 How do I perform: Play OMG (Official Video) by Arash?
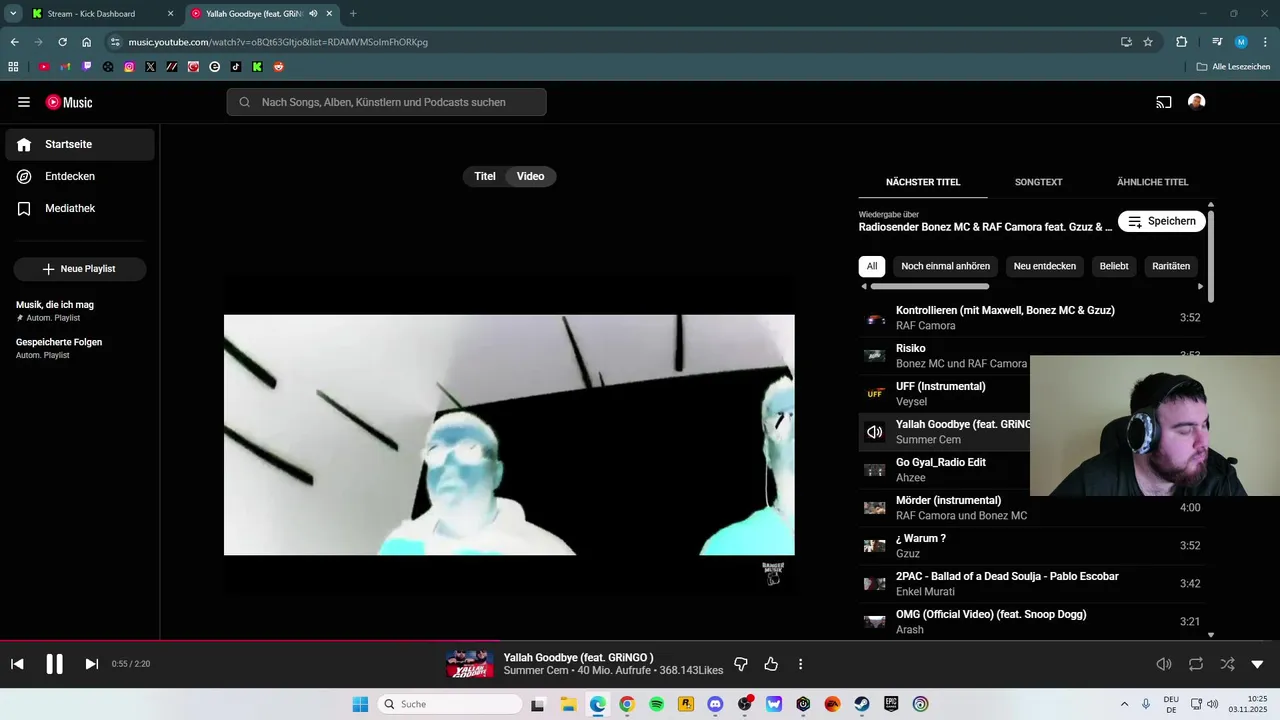click(1031, 622)
